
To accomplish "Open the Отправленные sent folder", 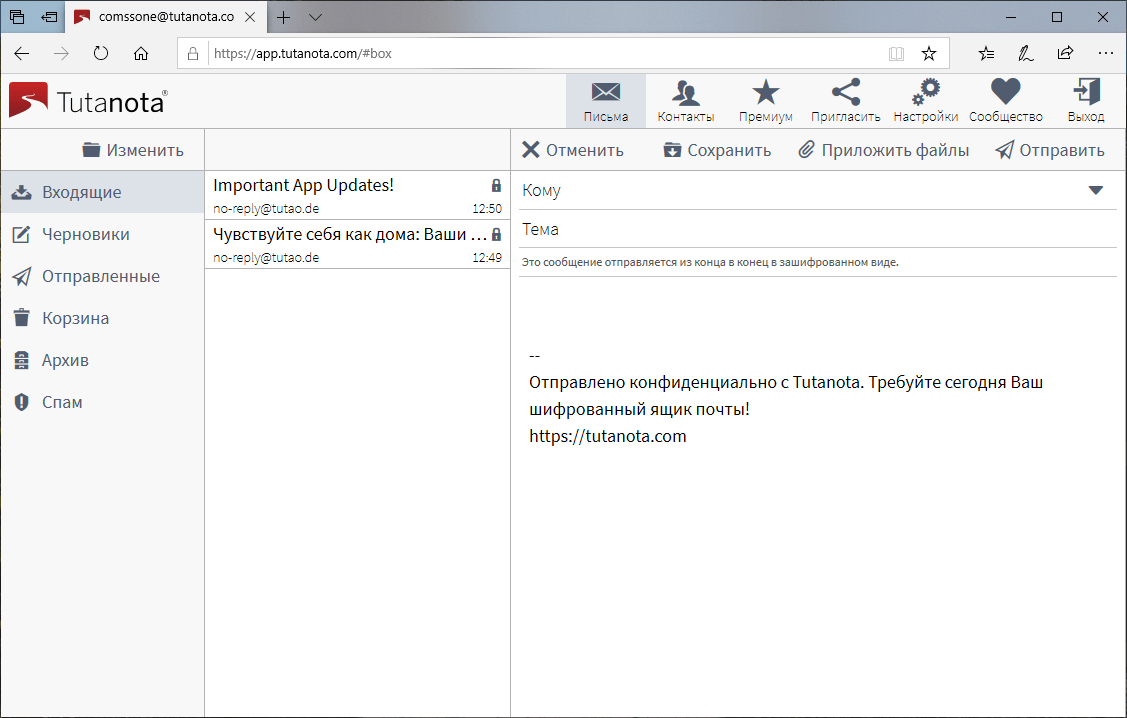I will (x=102, y=276).
